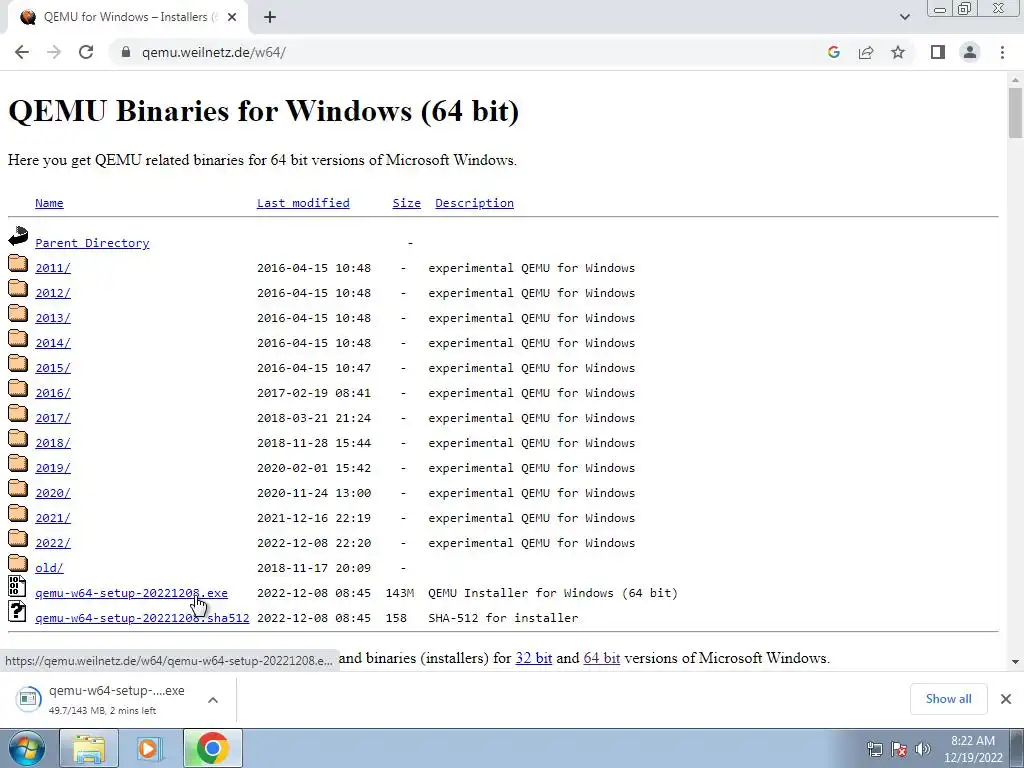Open the Action Center flag icon
Image resolution: width=1024 pixels, height=768 pixels.
coord(899,749)
